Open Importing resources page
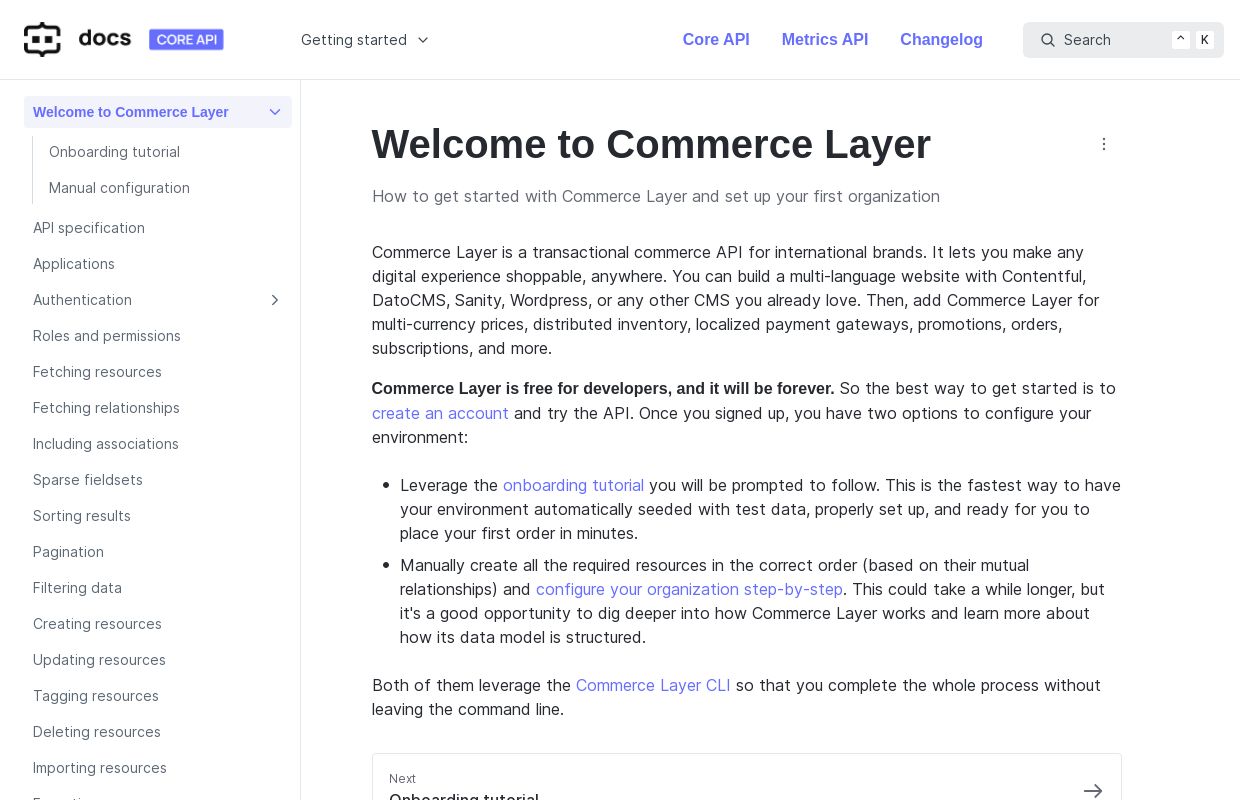The height and width of the screenshot is (800, 1240). pyautogui.click(x=100, y=768)
